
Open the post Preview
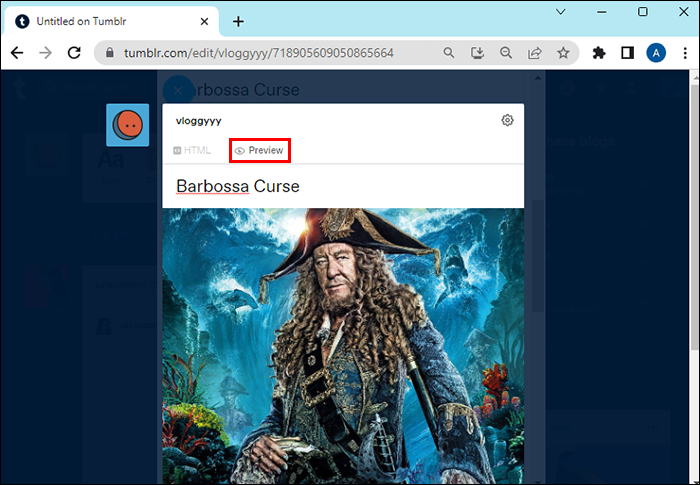pos(259,151)
